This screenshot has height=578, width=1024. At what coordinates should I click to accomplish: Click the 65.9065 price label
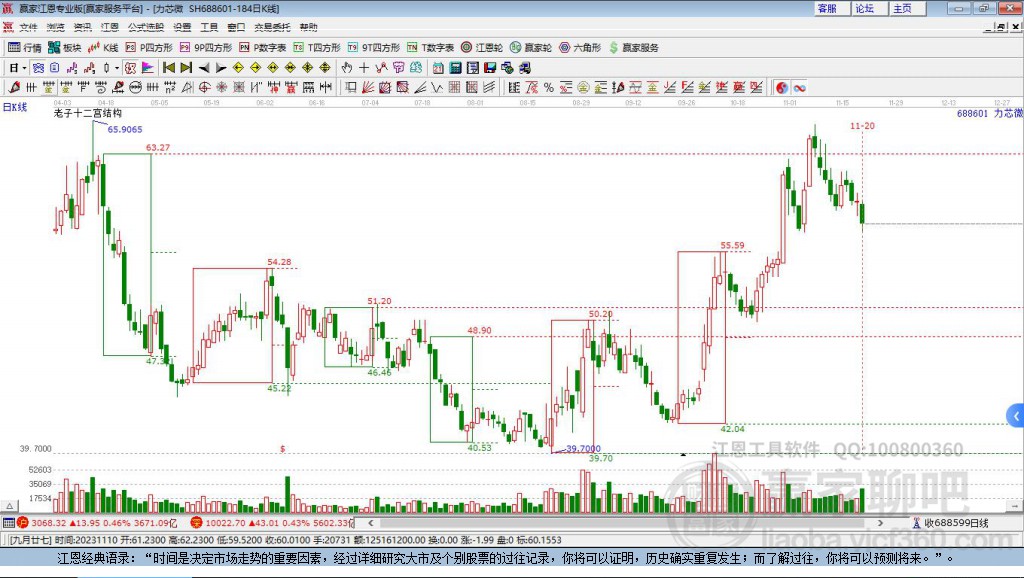[x=125, y=129]
